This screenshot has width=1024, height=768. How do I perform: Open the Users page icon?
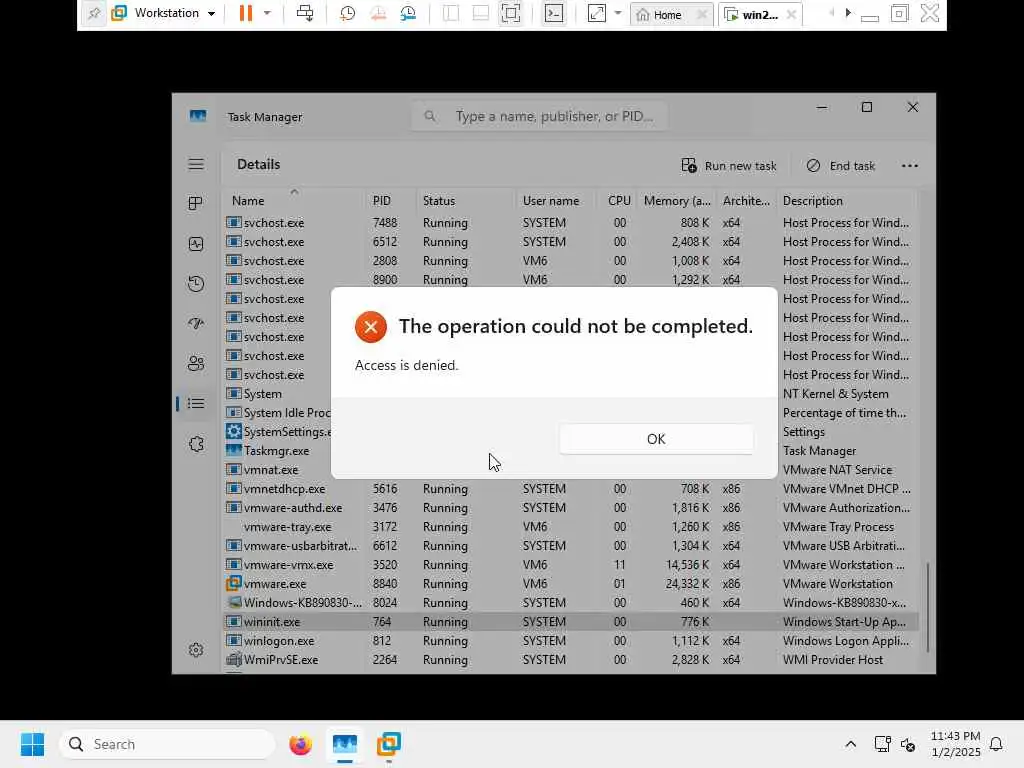(x=196, y=364)
